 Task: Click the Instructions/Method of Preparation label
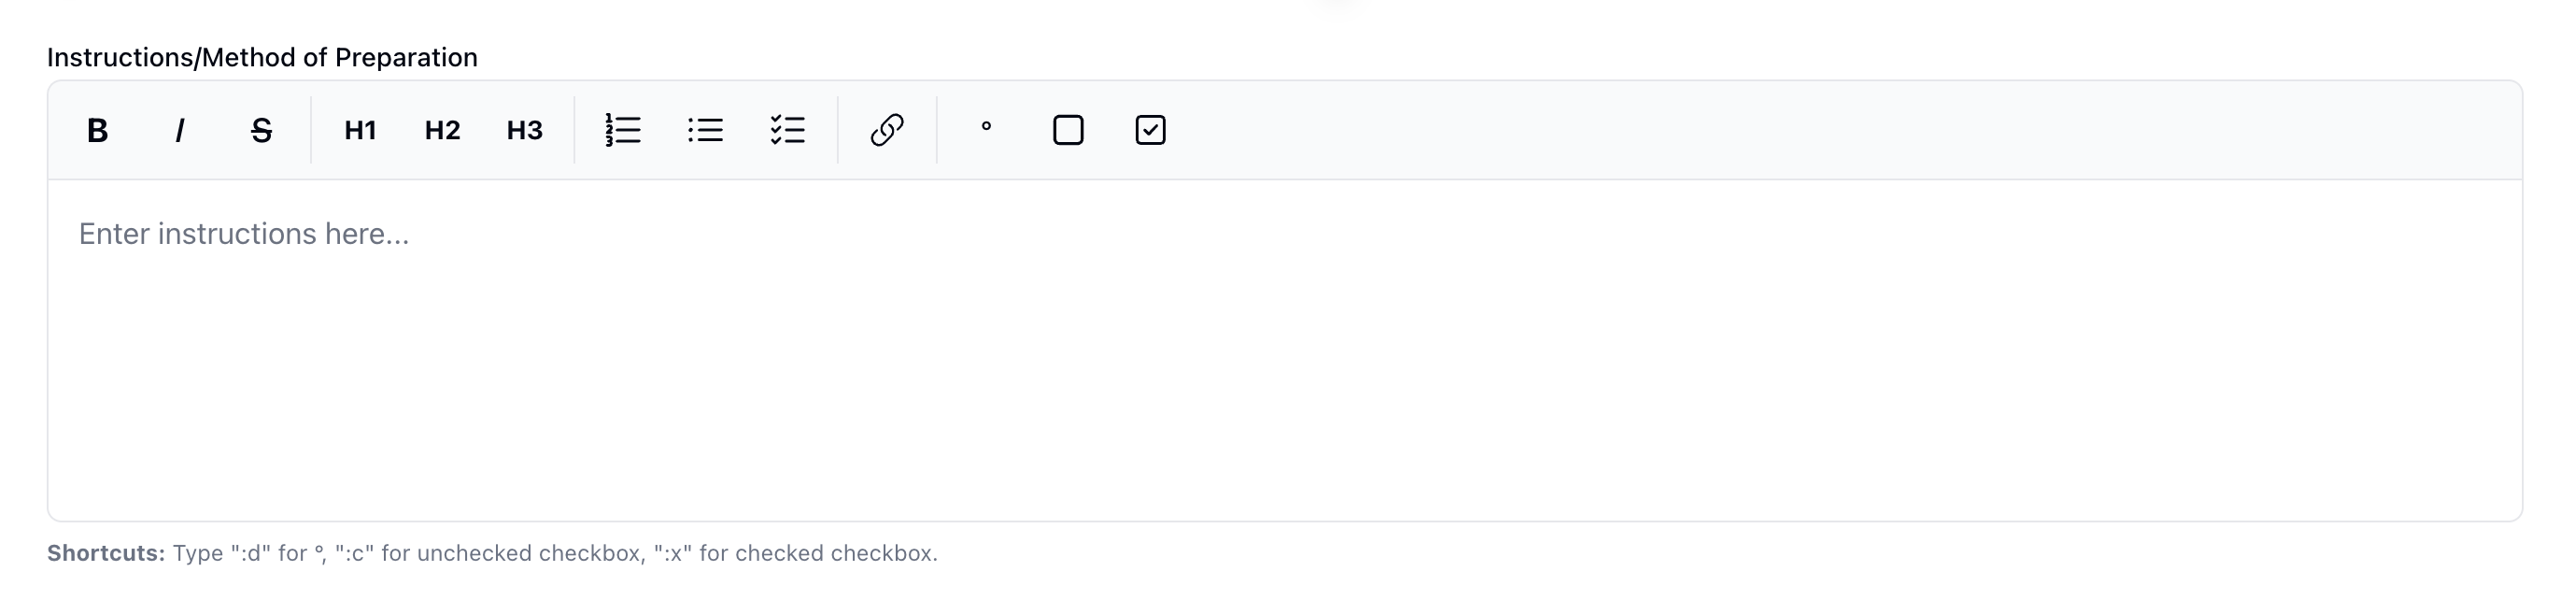[x=262, y=58]
